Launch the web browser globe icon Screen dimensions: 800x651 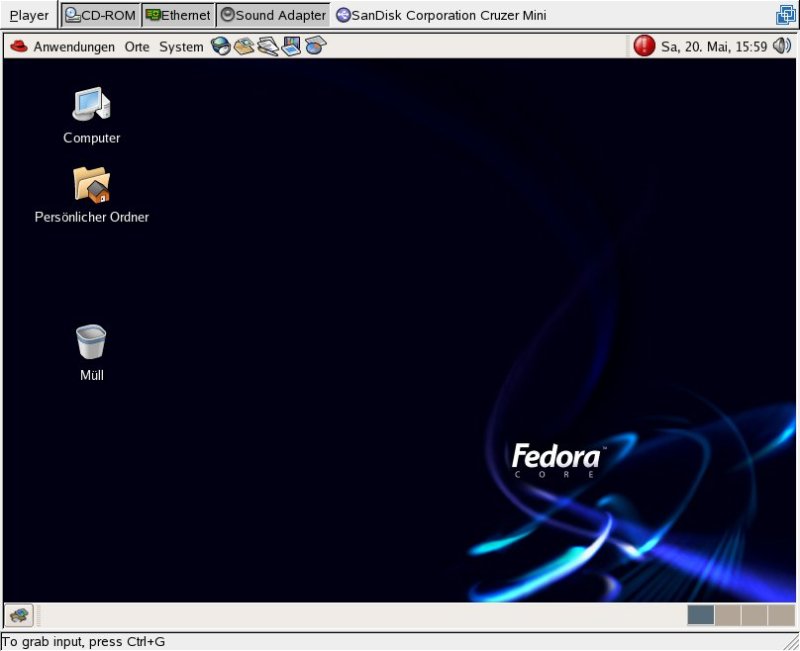pos(221,46)
